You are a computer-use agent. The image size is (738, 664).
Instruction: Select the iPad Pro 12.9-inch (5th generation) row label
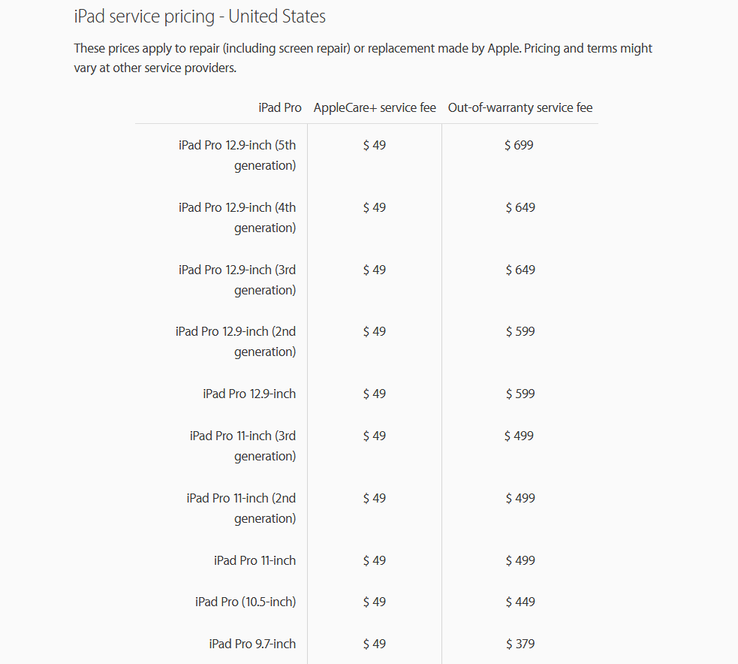pos(237,155)
